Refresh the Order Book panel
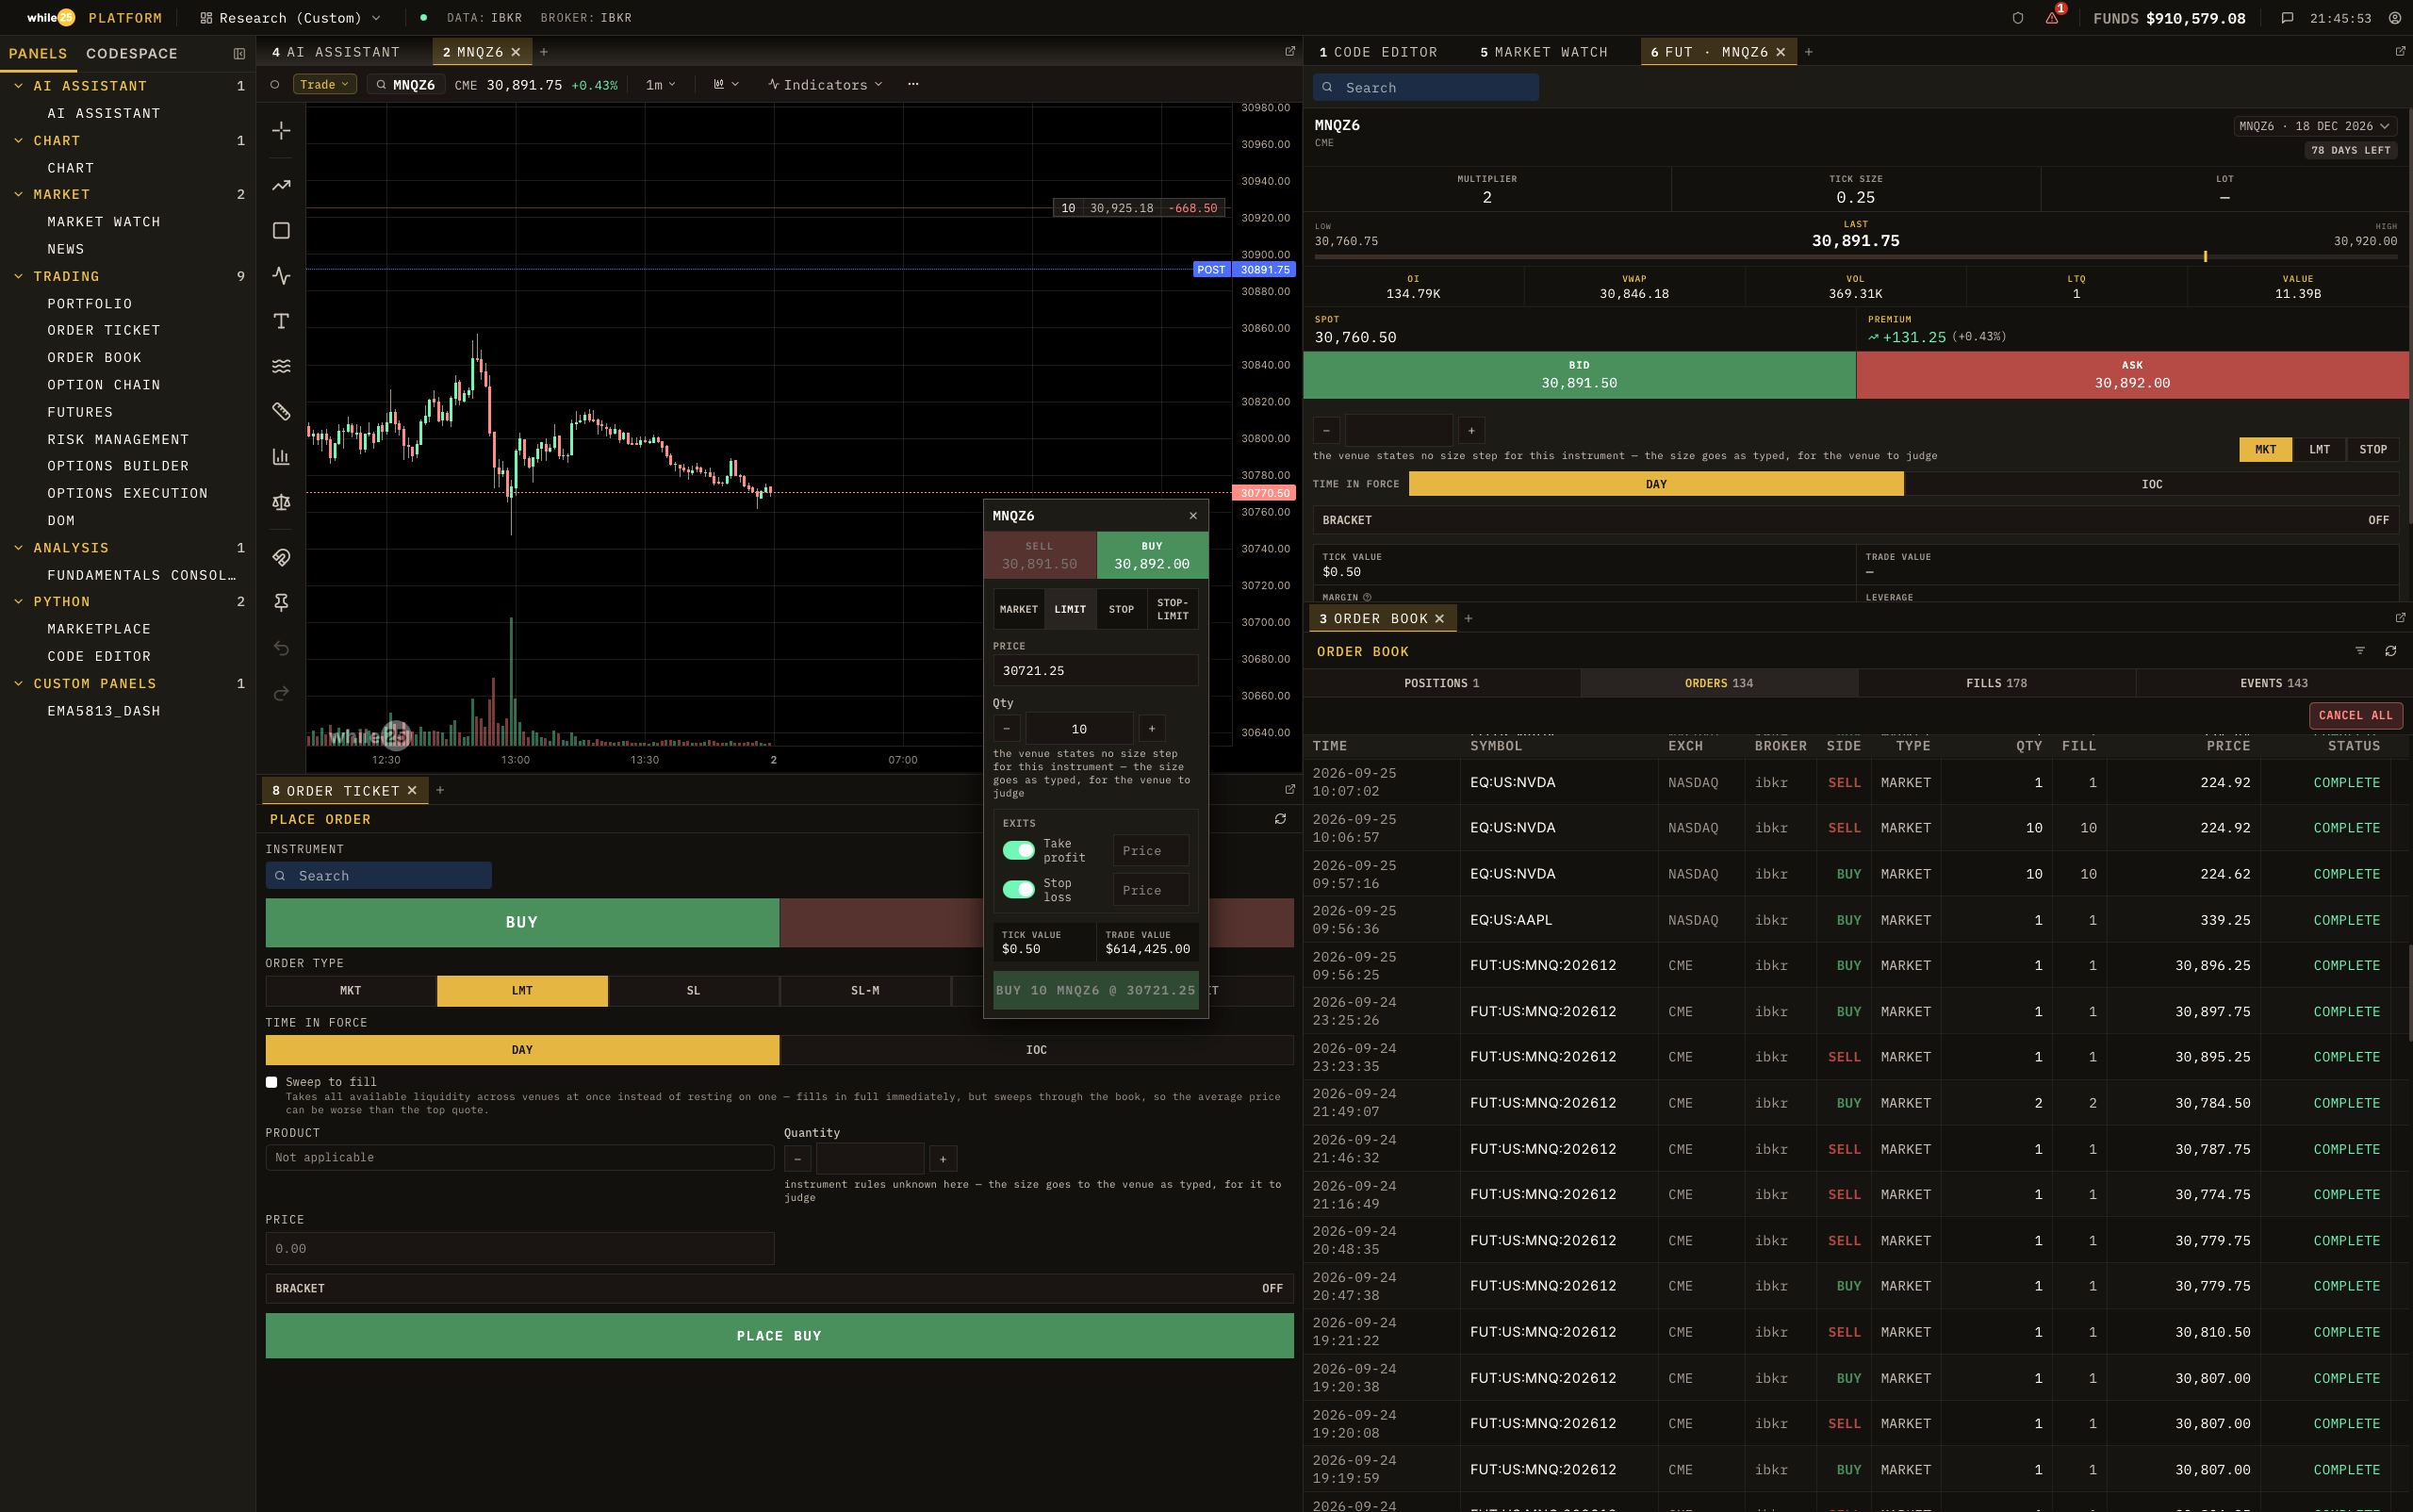 pos(2390,651)
